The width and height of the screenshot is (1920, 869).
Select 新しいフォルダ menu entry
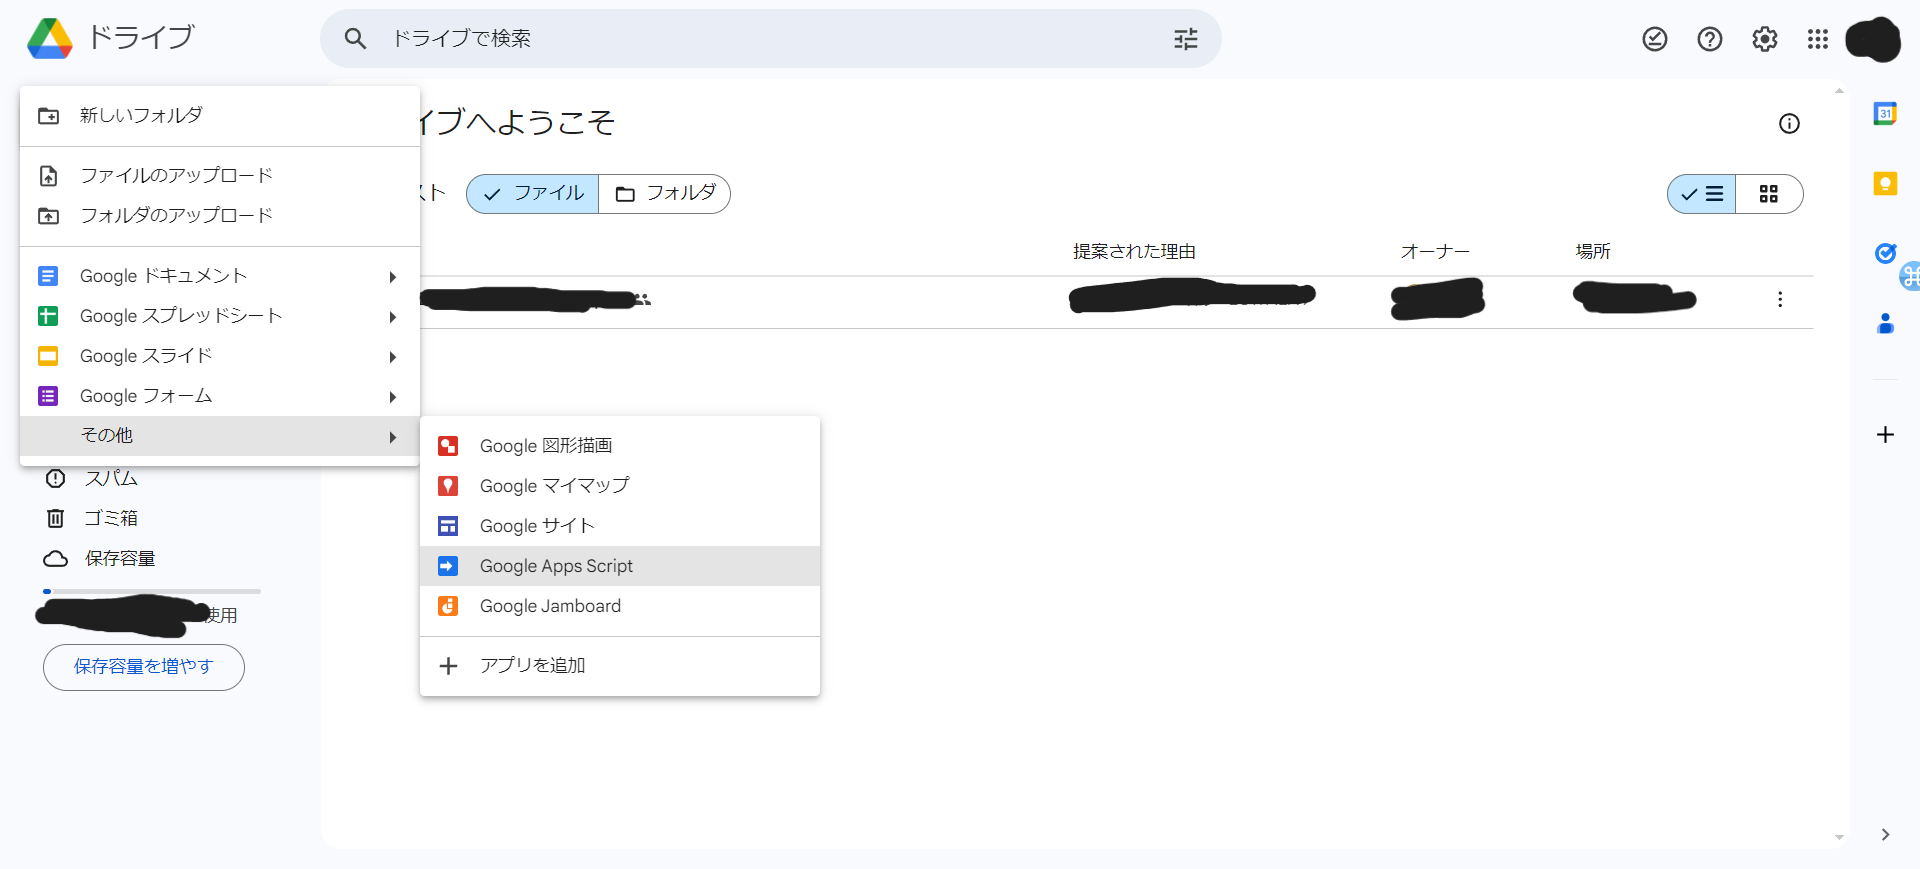pos(220,116)
